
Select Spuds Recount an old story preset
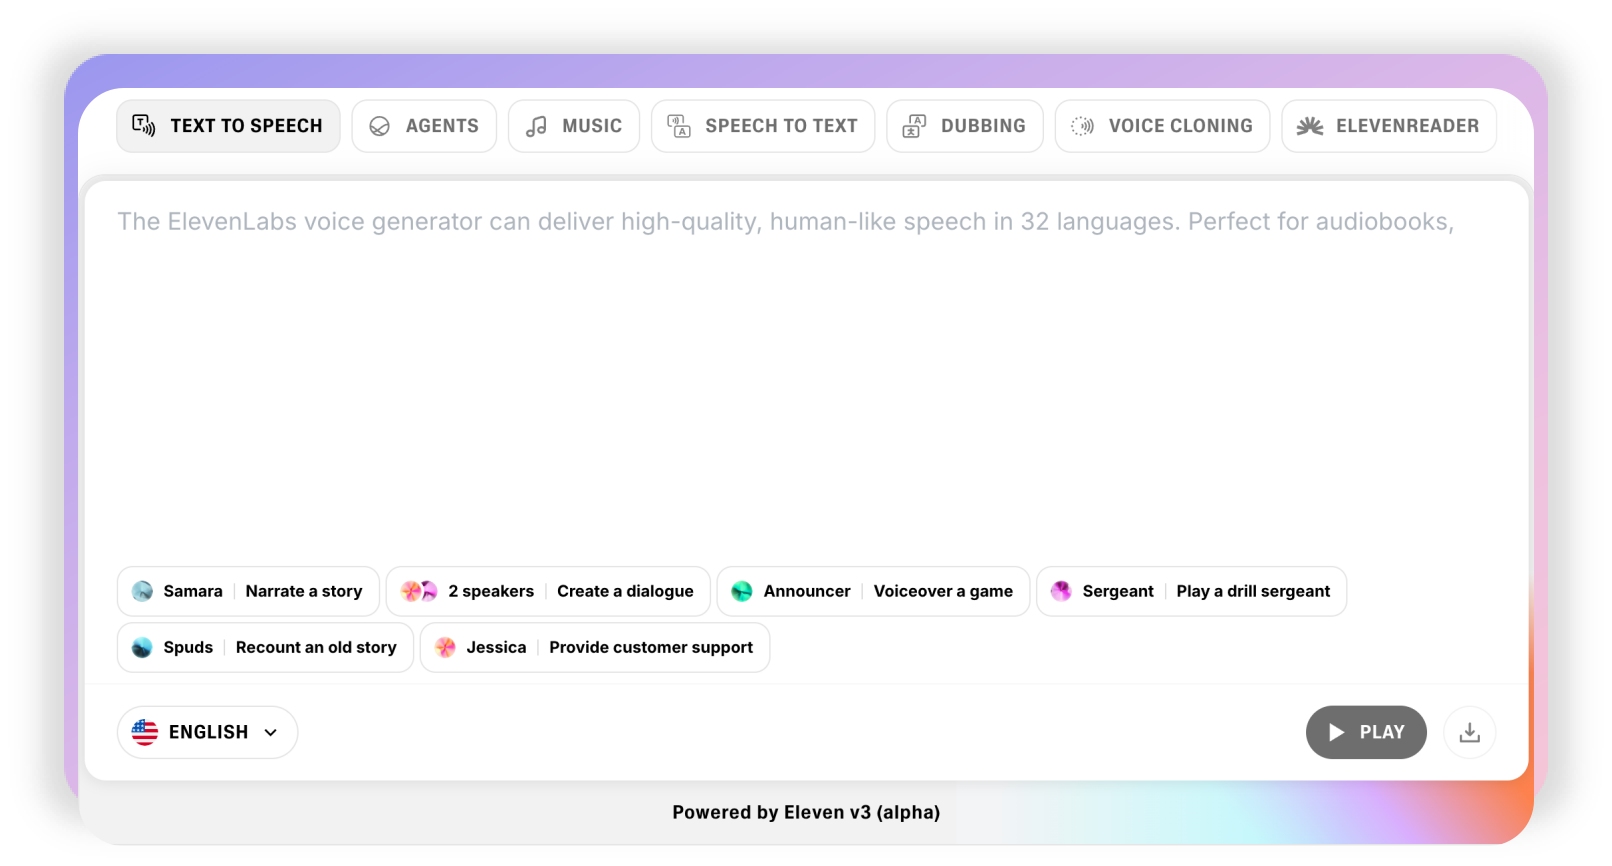point(265,647)
